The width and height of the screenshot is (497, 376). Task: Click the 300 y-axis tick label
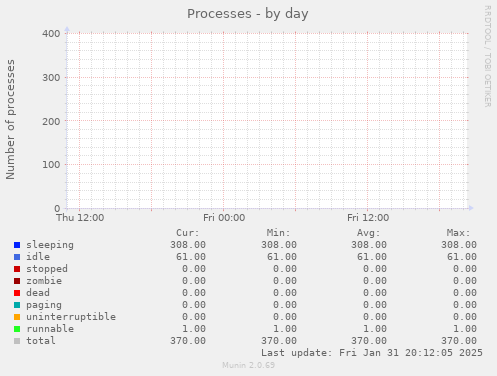51,78
